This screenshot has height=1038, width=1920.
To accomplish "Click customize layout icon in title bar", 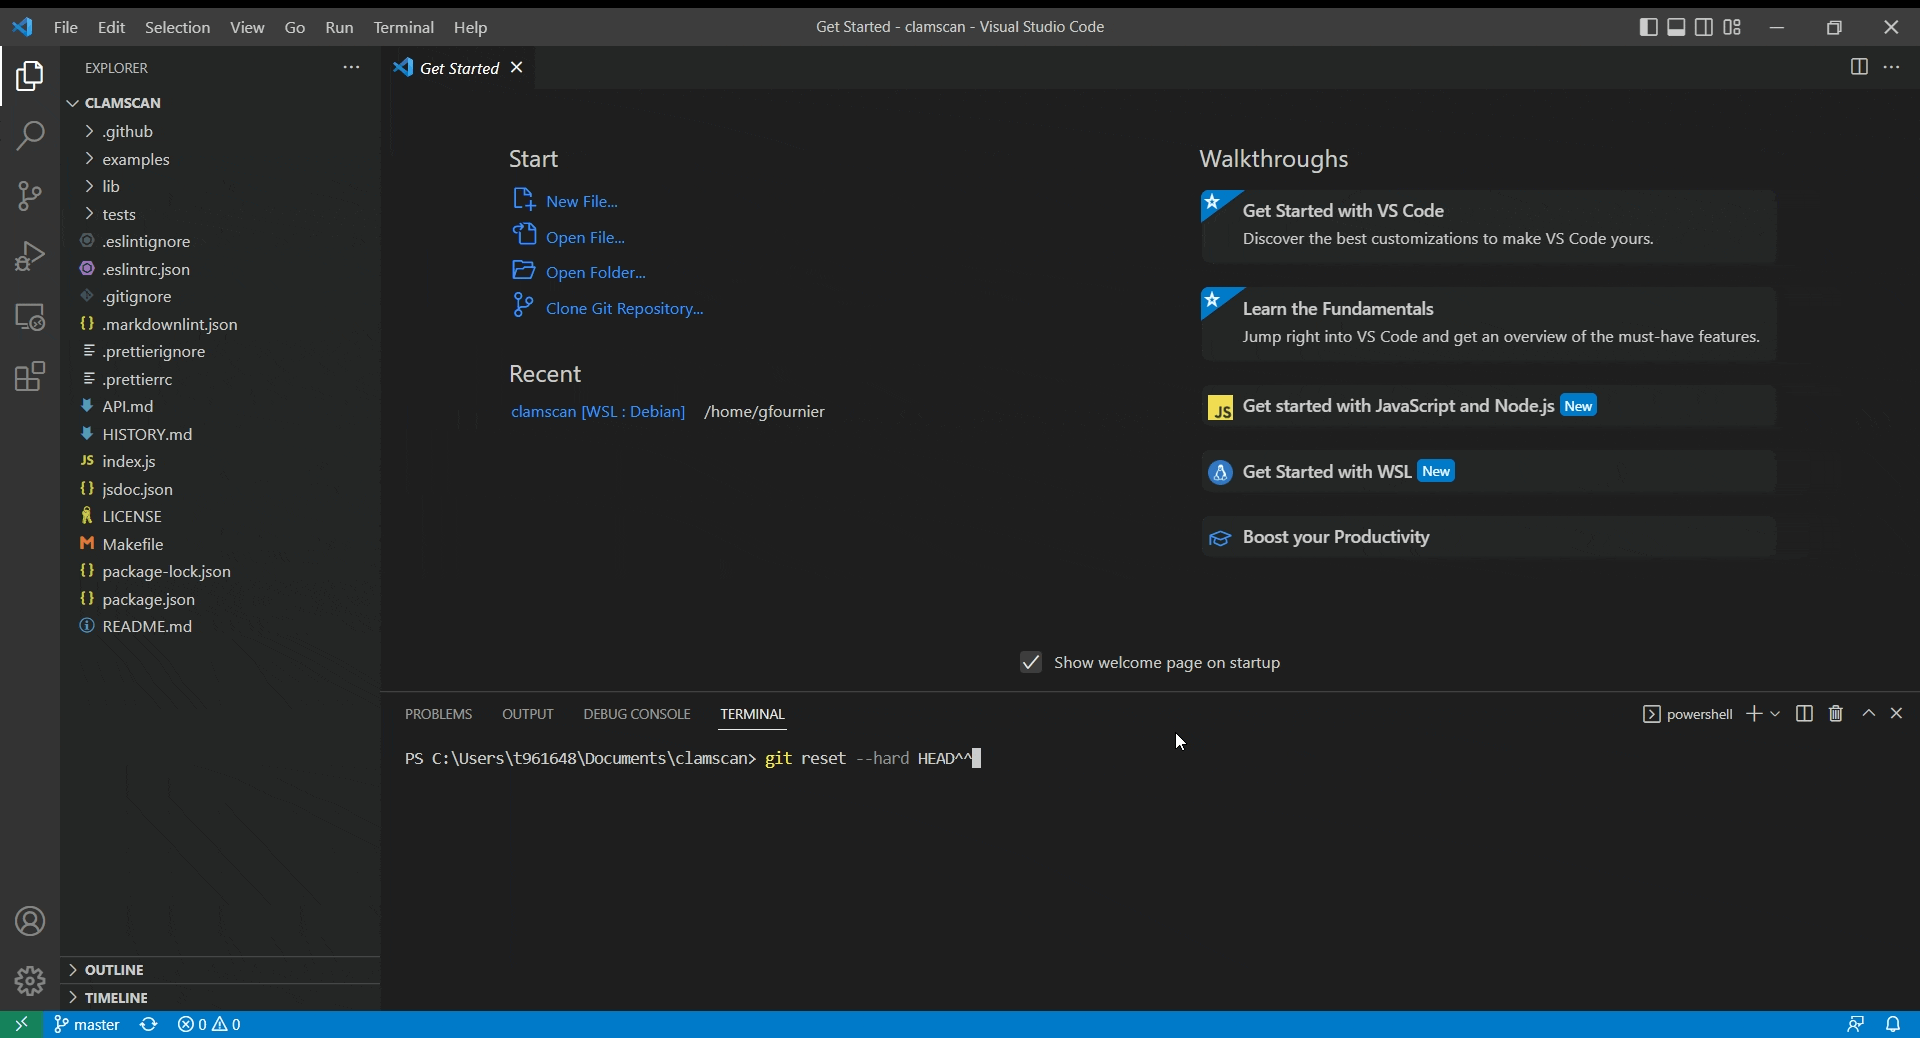I will pyautogui.click(x=1733, y=27).
